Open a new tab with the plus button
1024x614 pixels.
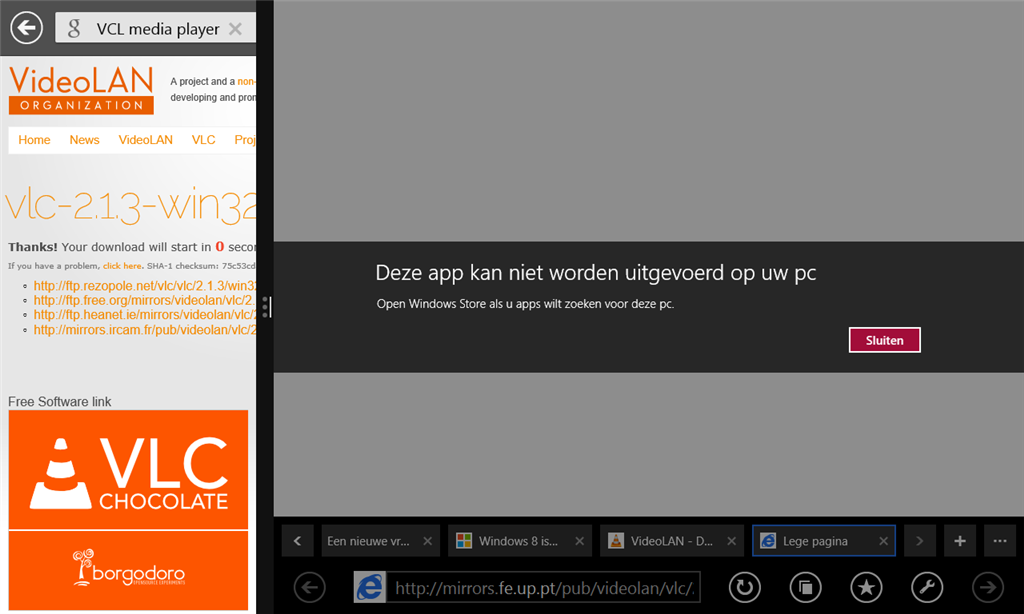960,541
